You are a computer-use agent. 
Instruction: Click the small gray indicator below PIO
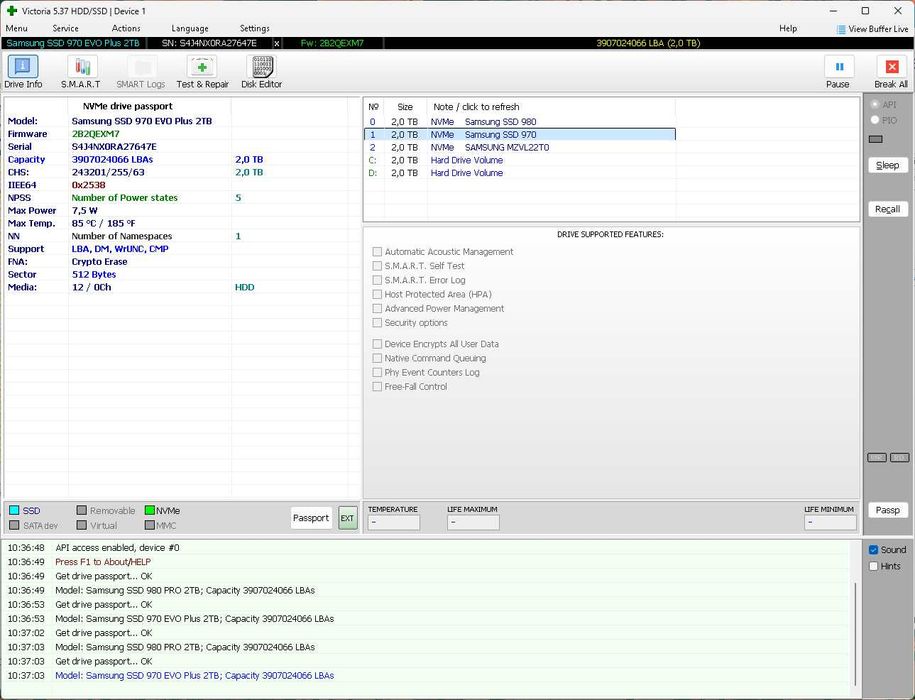click(x=876, y=139)
